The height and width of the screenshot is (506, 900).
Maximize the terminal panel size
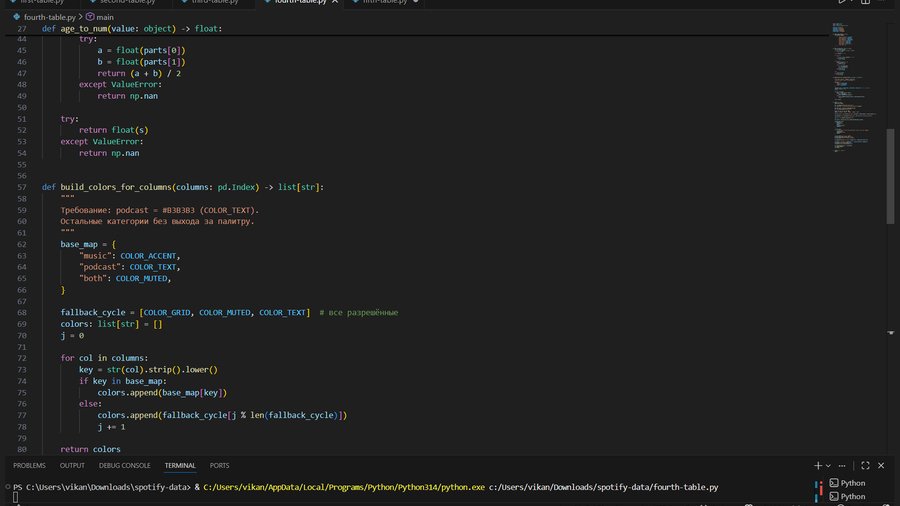[x=864, y=465]
